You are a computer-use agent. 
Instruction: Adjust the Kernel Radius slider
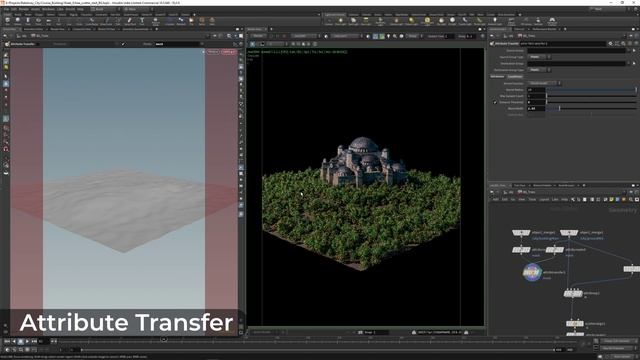pyautogui.click(x=591, y=89)
